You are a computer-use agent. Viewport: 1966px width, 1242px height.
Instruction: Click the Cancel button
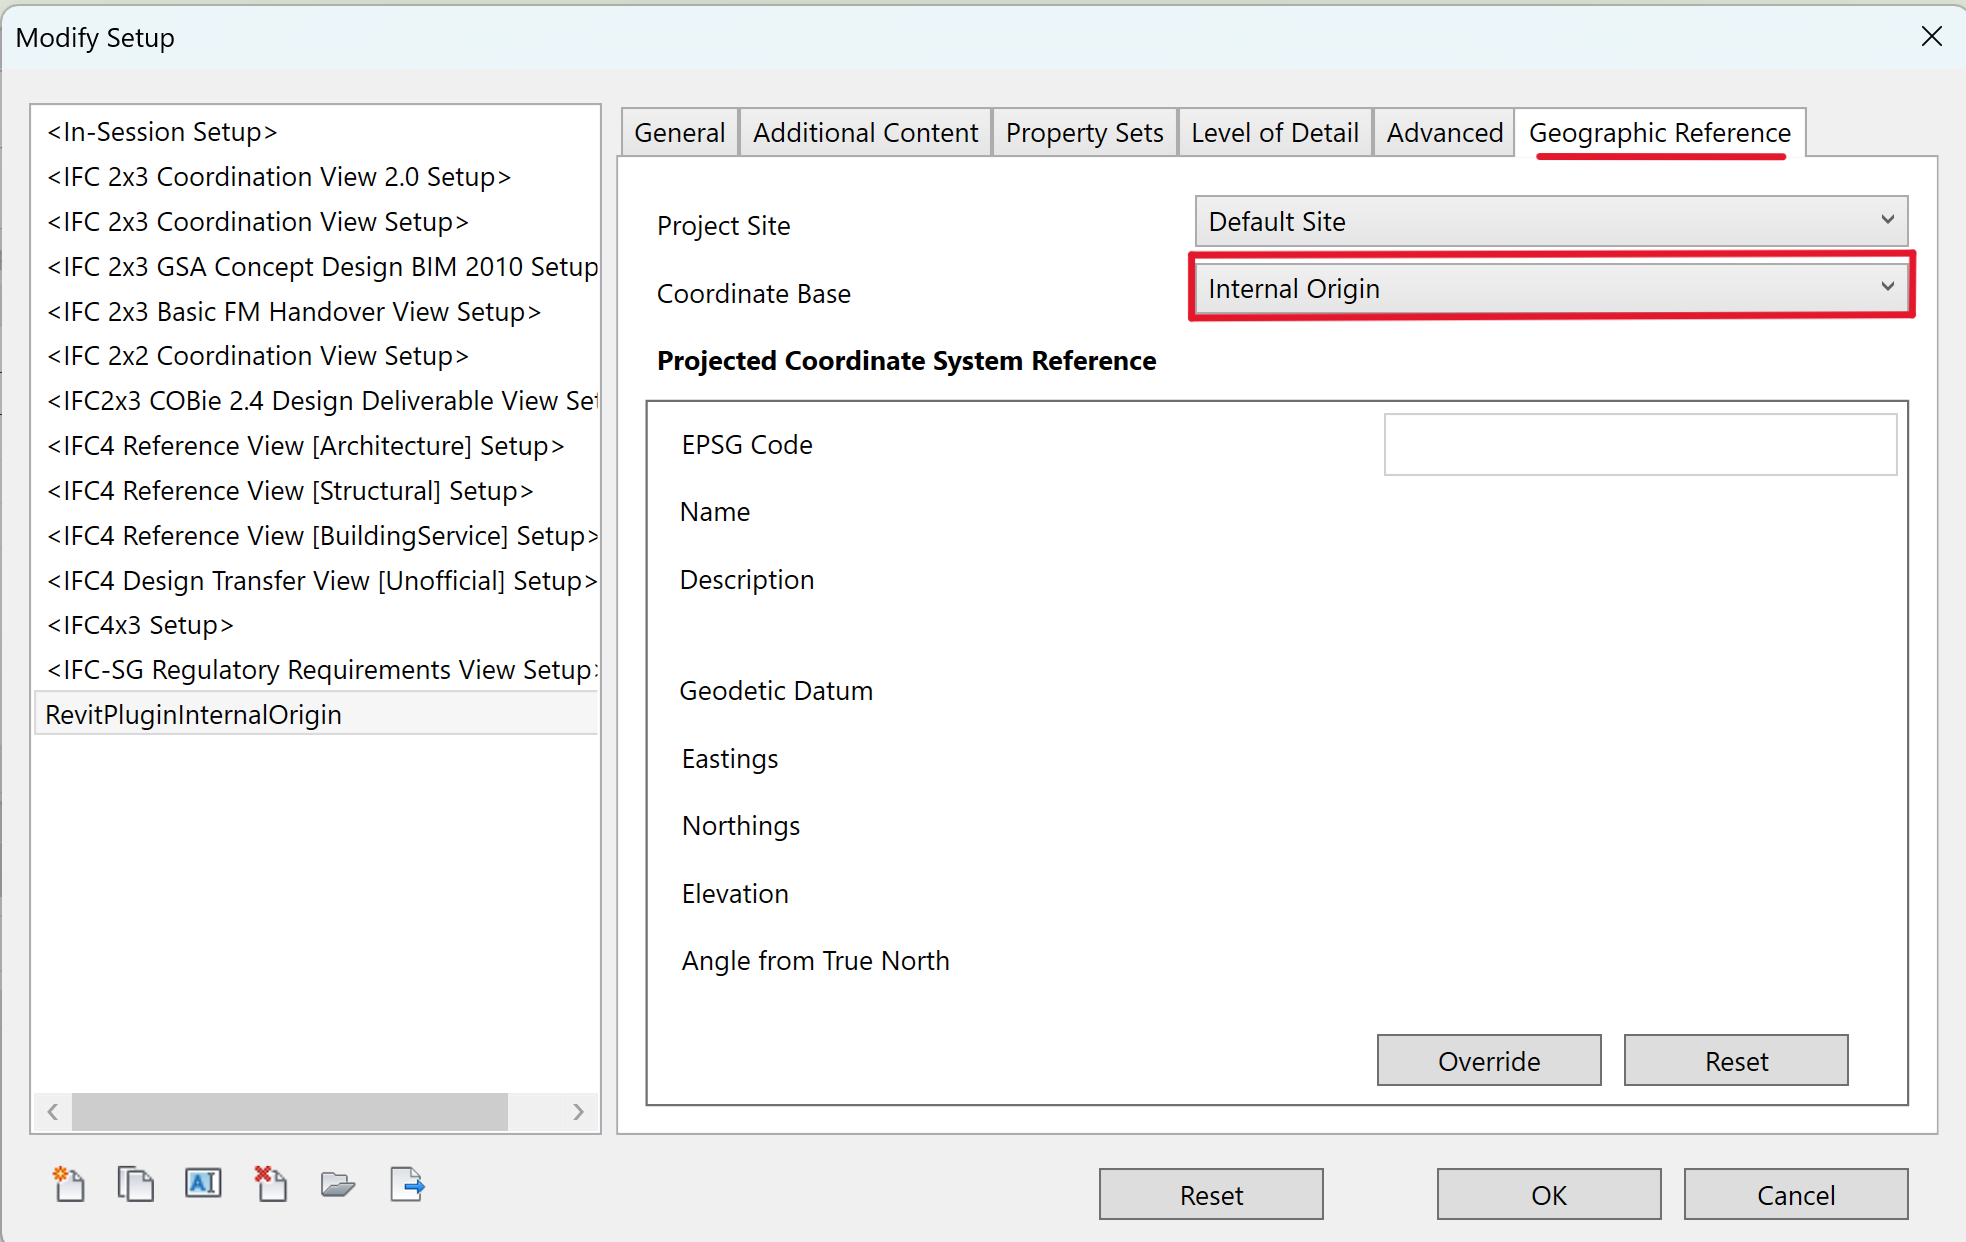click(1796, 1195)
